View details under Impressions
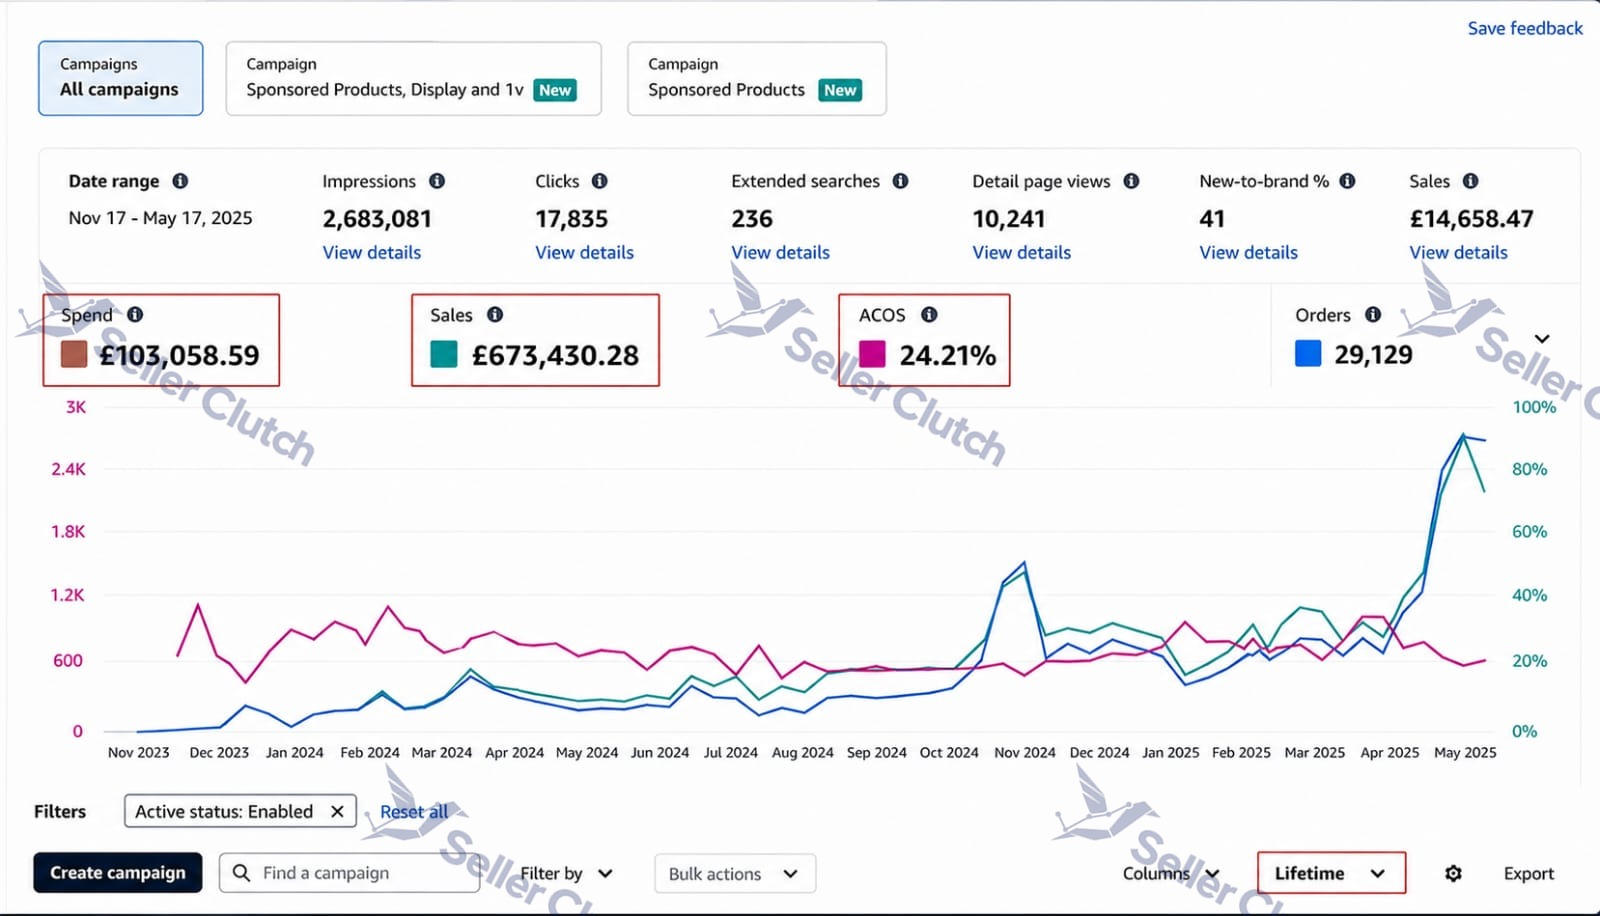The width and height of the screenshot is (1600, 916). [x=372, y=252]
